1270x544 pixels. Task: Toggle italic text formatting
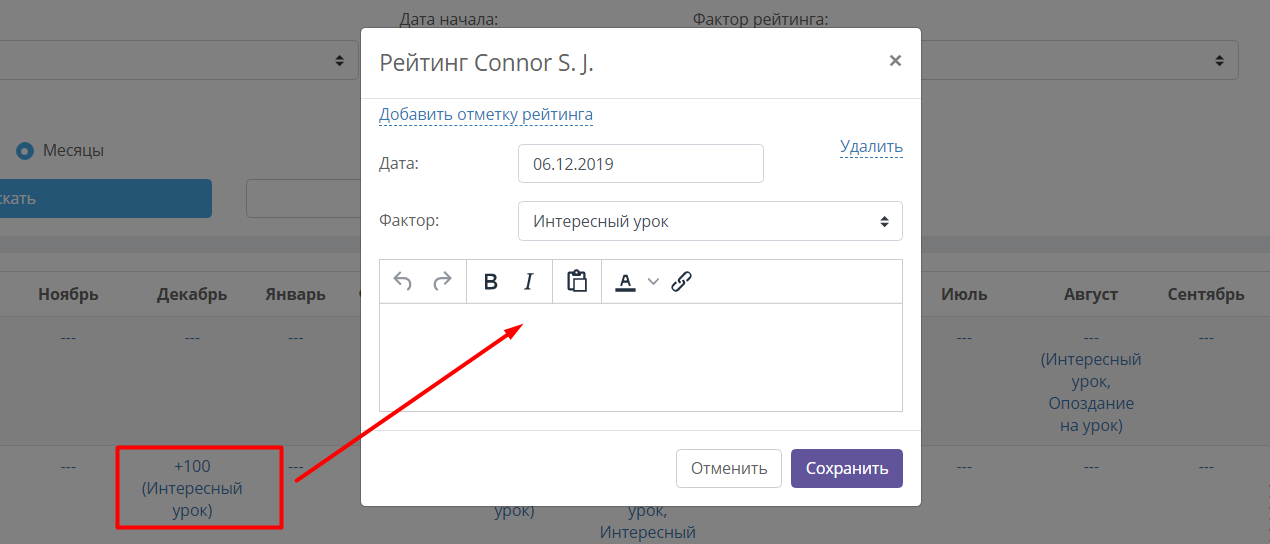pyautogui.click(x=529, y=282)
